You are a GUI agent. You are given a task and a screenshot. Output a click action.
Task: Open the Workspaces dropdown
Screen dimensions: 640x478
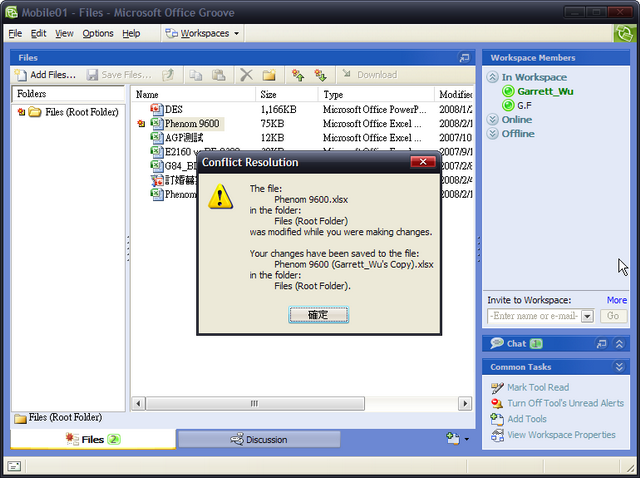pyautogui.click(x=202, y=33)
